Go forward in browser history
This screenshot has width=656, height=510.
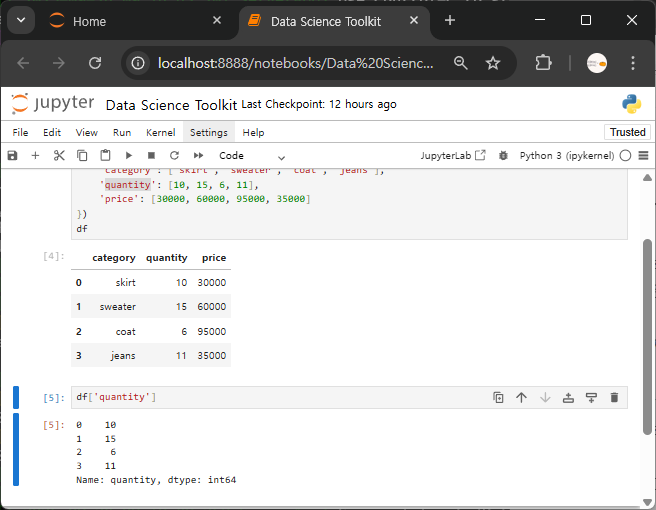tap(59, 63)
